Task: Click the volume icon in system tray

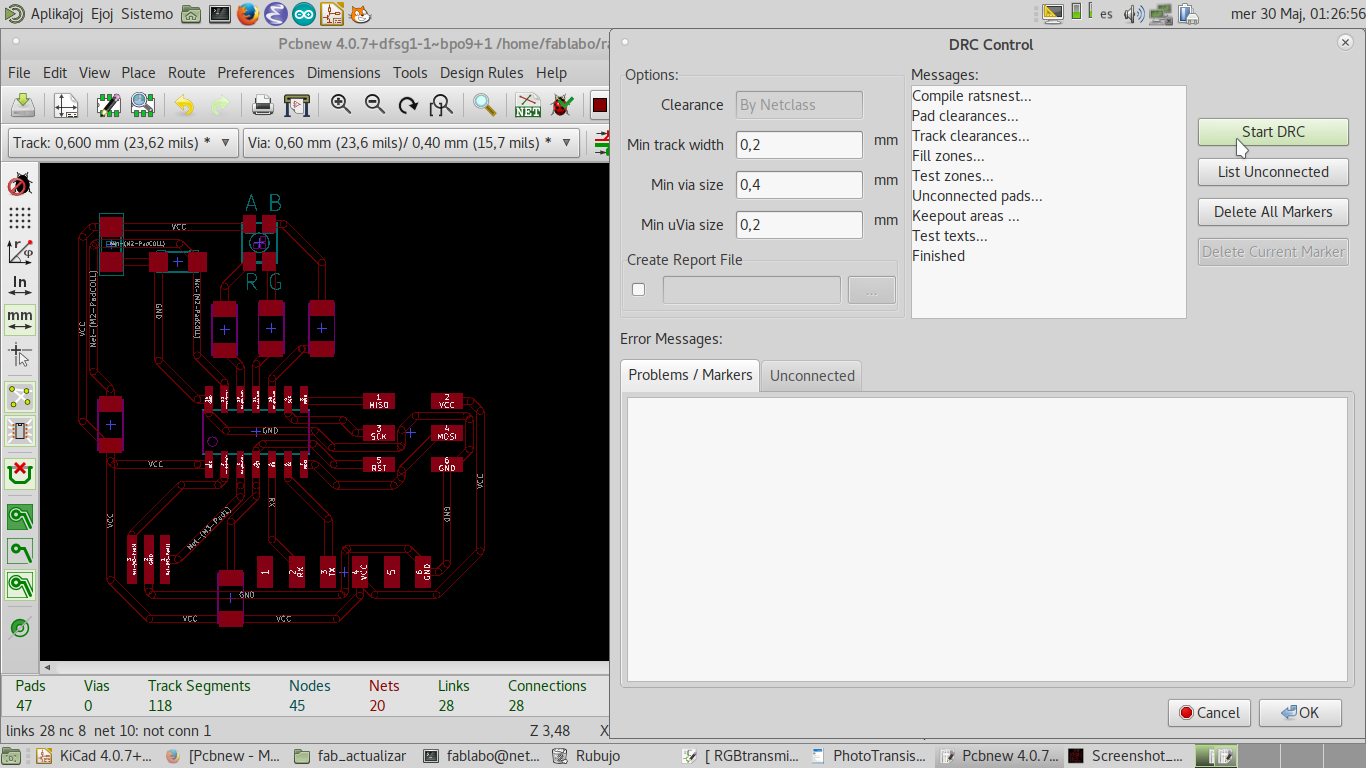Action: (1133, 14)
